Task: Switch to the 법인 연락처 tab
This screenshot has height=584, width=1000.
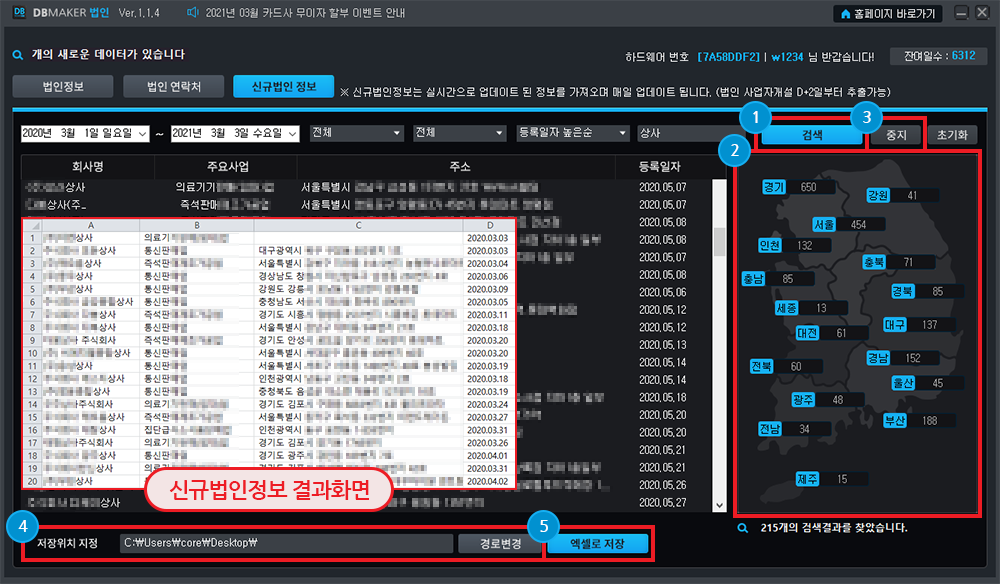Action: tap(173, 87)
